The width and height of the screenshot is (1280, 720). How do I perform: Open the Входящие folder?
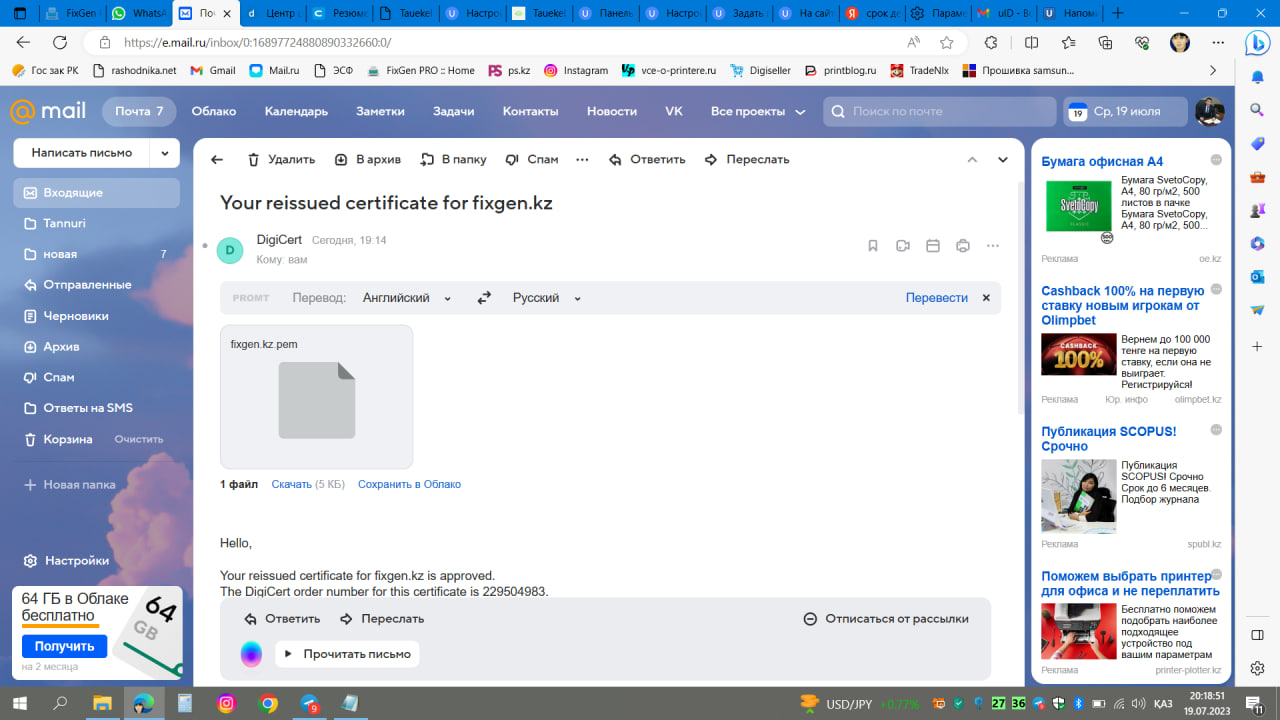96,193
